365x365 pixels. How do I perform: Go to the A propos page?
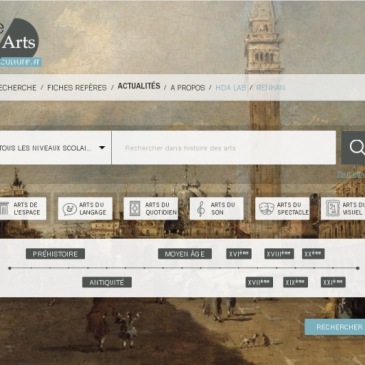[188, 88]
